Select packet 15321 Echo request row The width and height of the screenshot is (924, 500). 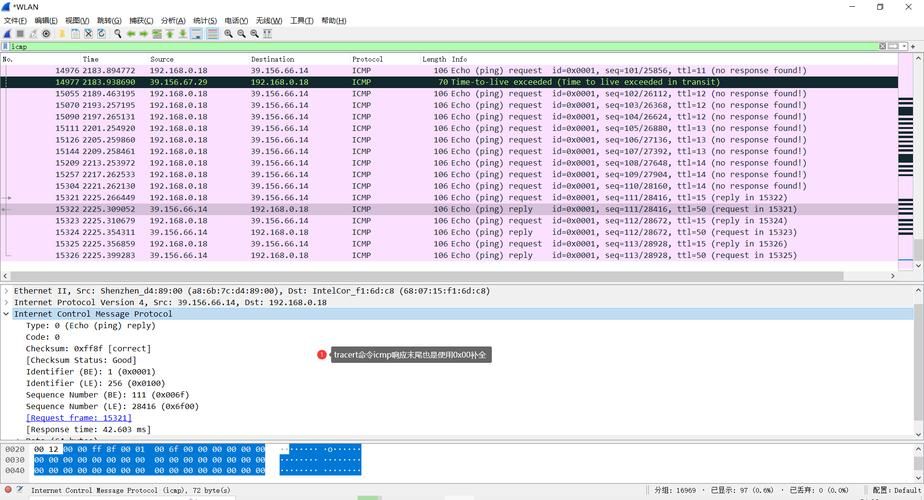coord(450,198)
